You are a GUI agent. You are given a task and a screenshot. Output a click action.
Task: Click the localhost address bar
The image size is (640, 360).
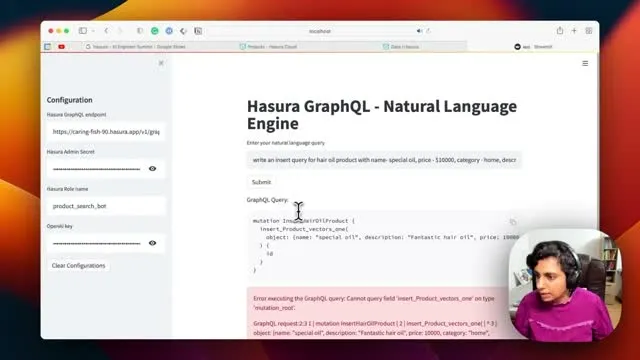click(320, 31)
